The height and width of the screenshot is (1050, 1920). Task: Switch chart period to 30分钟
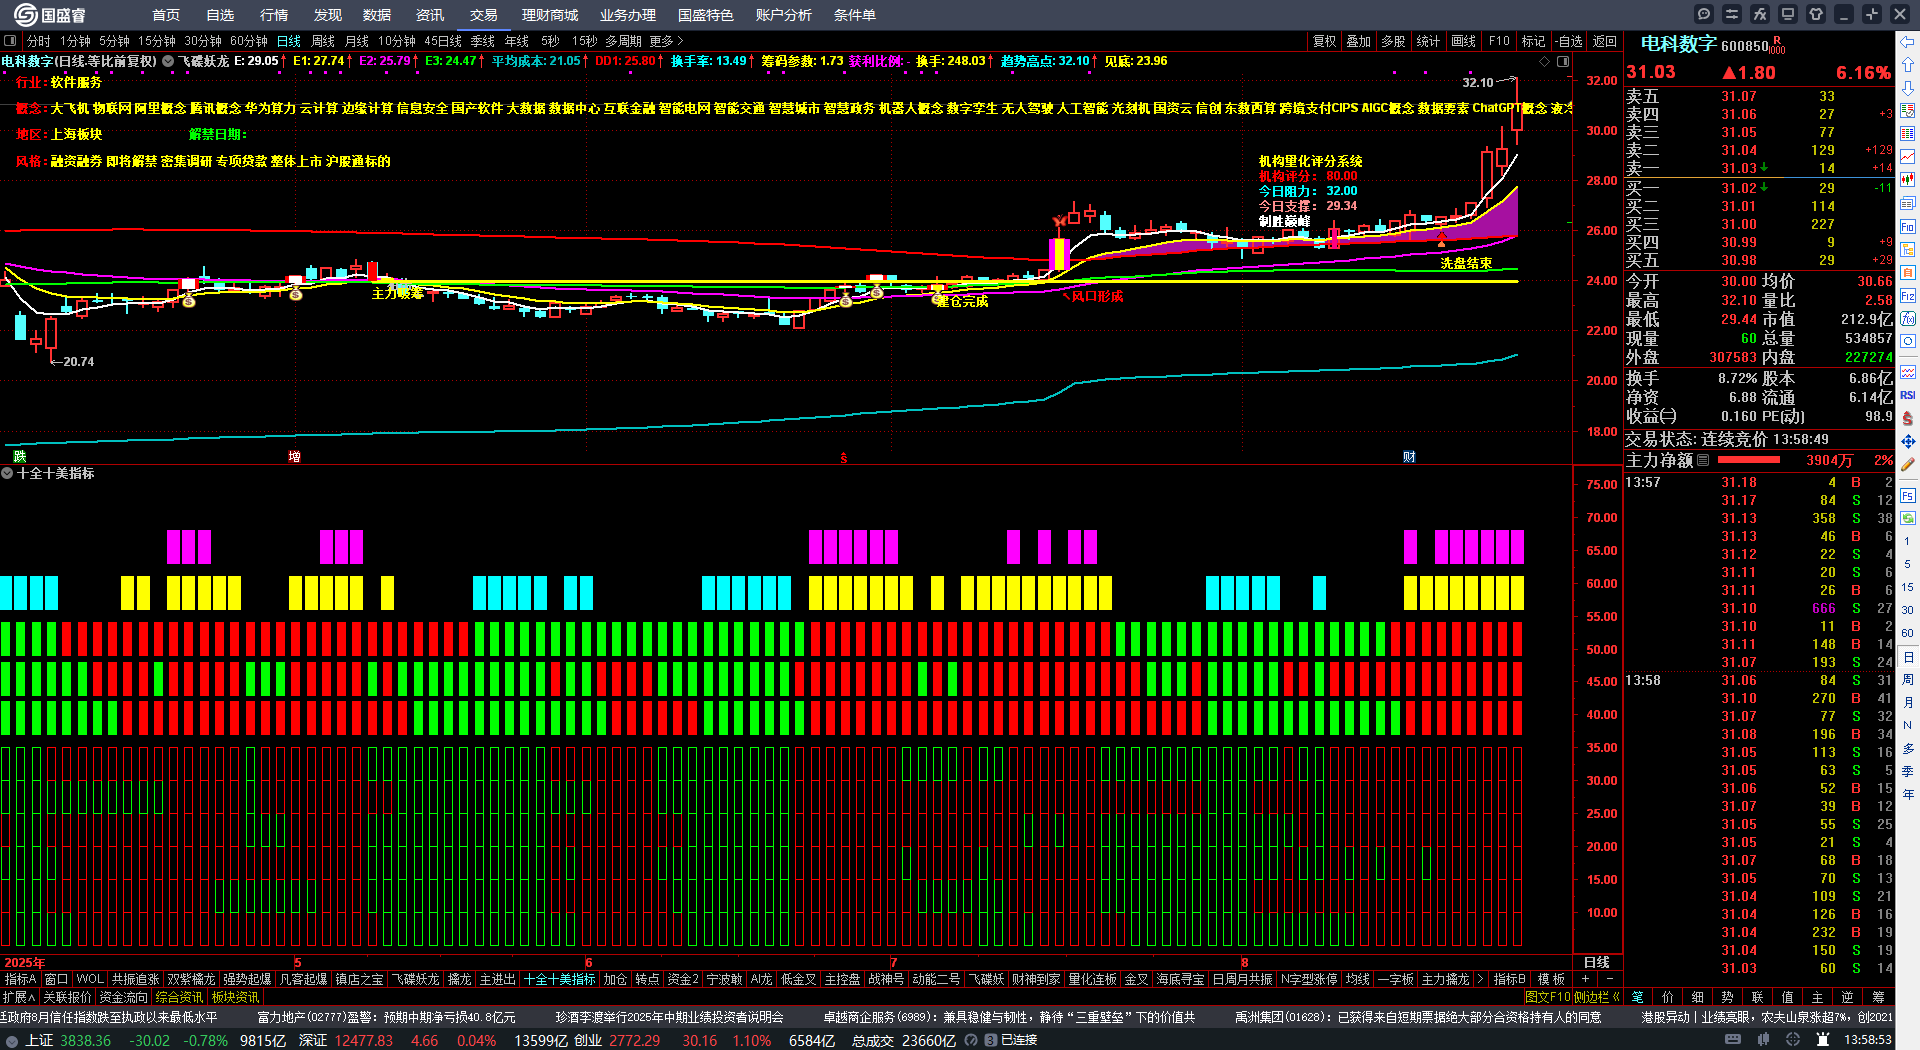(x=203, y=41)
